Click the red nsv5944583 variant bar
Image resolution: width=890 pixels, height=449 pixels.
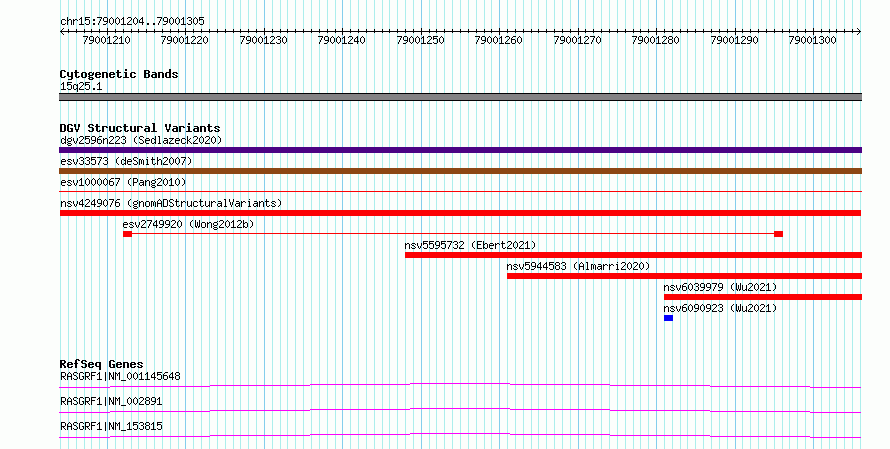(685, 276)
